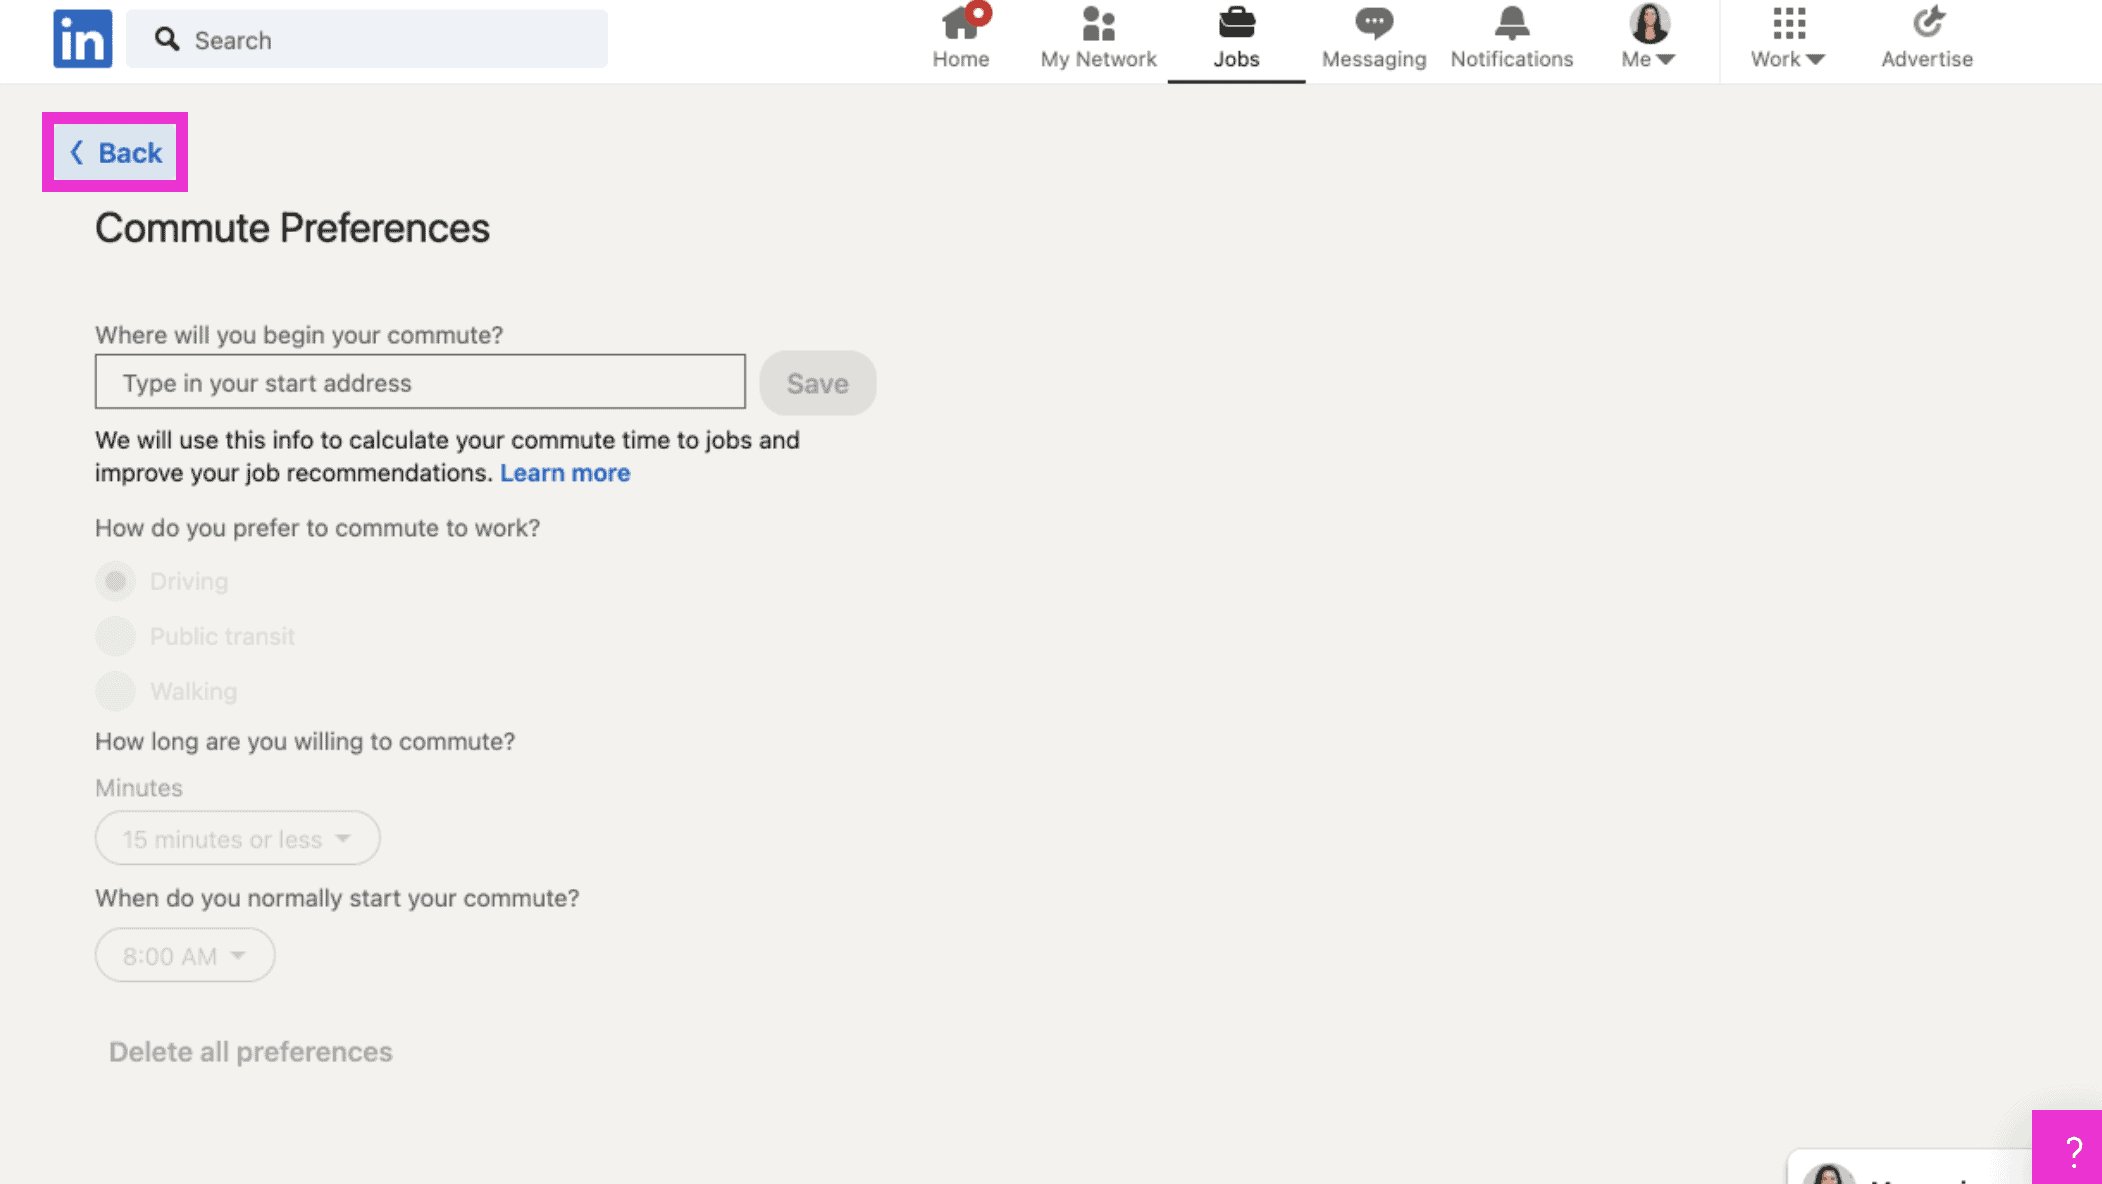The height and width of the screenshot is (1184, 2102).
Task: Select Walking as commute method
Action: [116, 691]
